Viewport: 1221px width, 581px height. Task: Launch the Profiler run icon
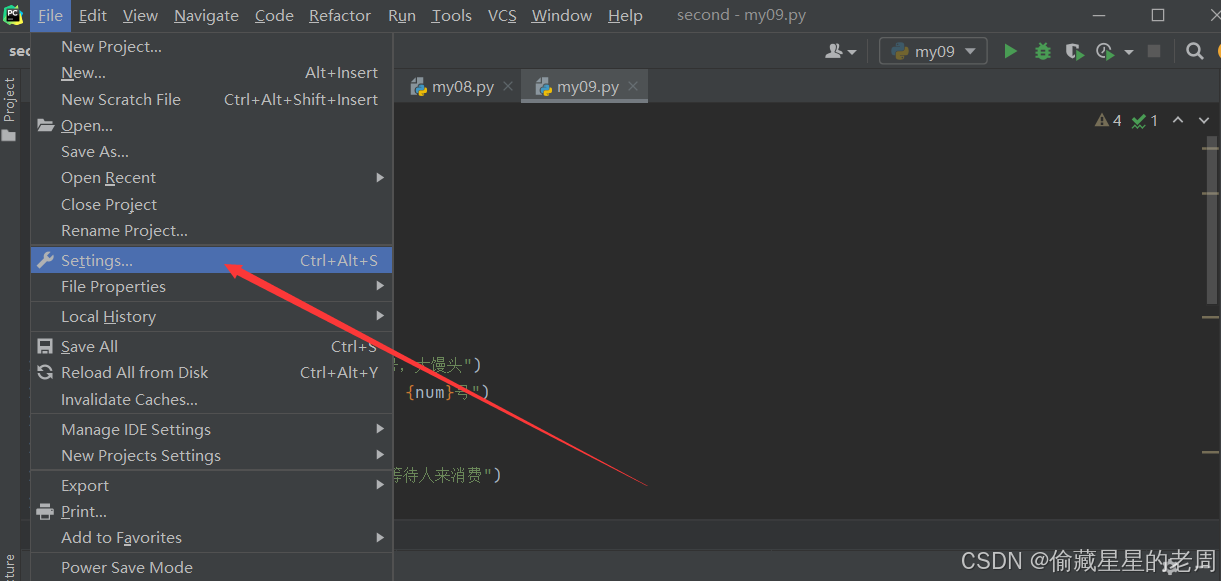click(x=1104, y=50)
